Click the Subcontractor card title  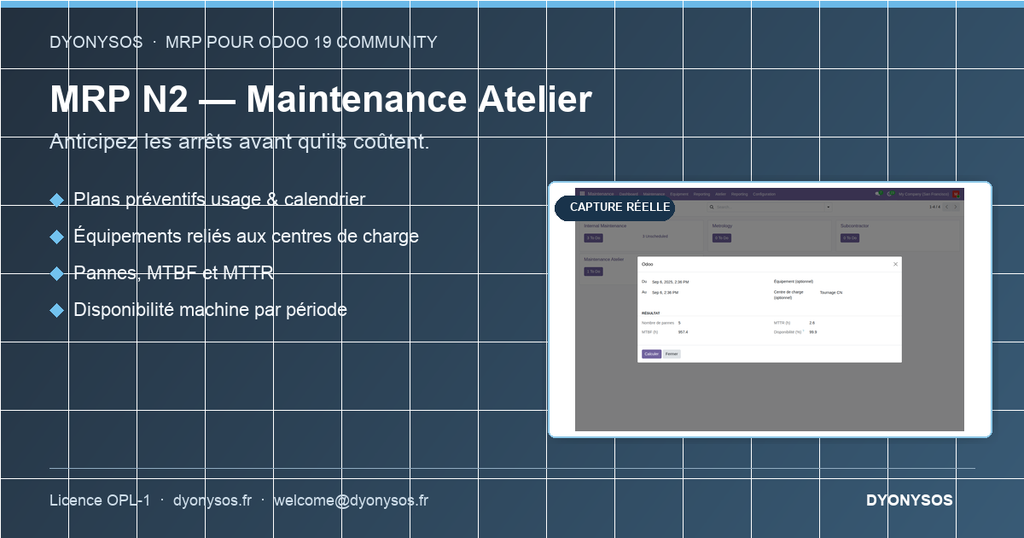pos(854,226)
